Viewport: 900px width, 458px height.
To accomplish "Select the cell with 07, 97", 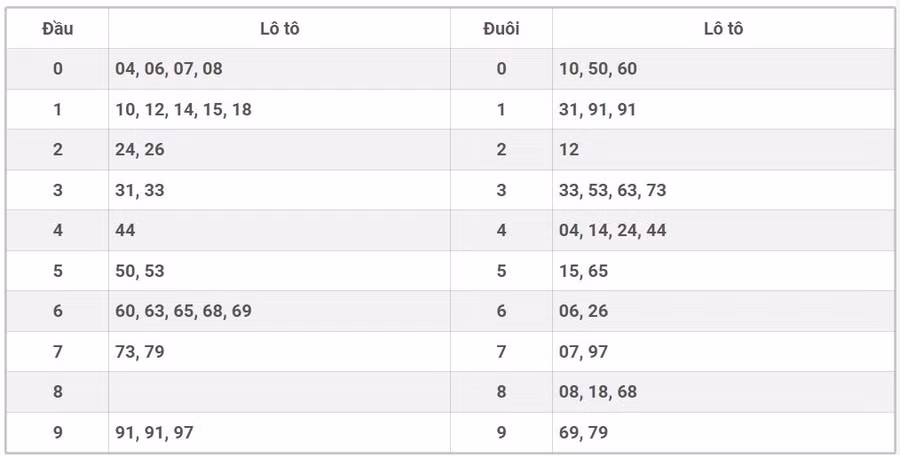I will click(584, 352).
